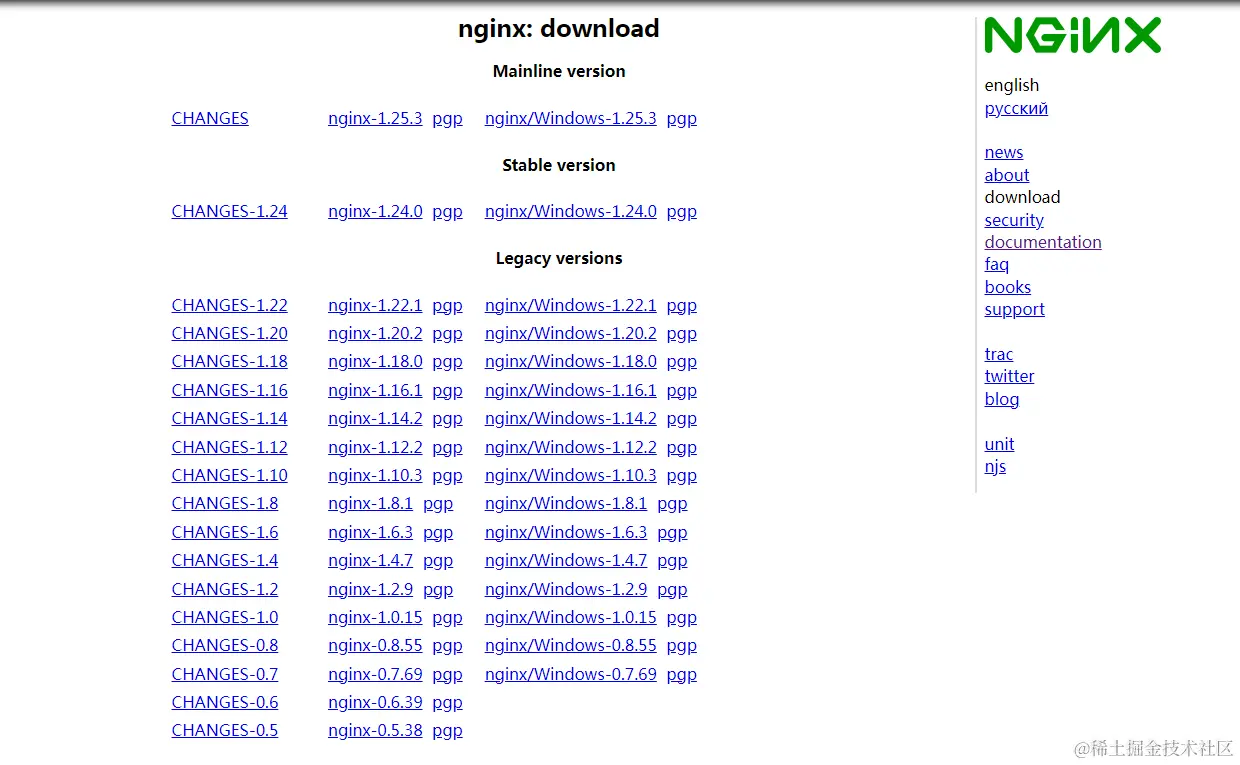Screen dimensions: 1240x765
Task: Open CHANGES-1.14 link
Action: tap(229, 418)
